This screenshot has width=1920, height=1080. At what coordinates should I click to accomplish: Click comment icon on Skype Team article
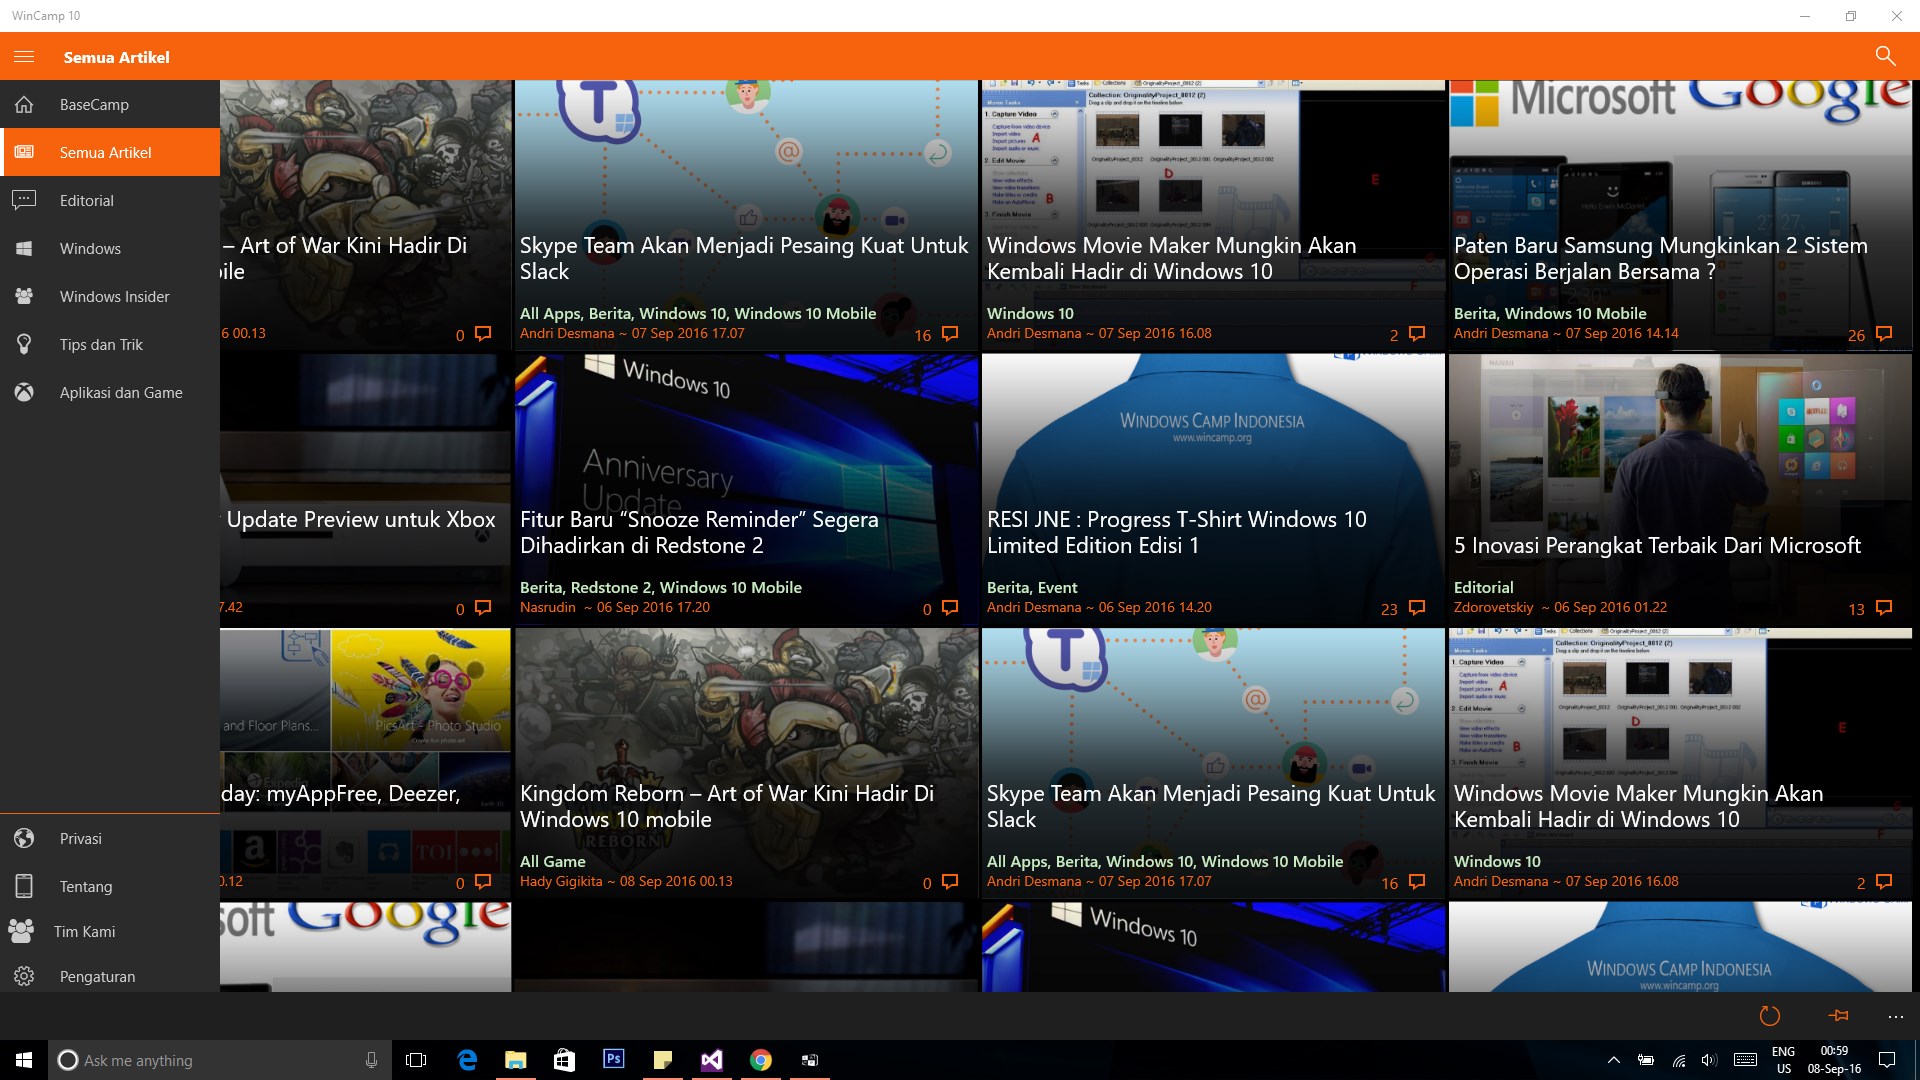tap(950, 334)
